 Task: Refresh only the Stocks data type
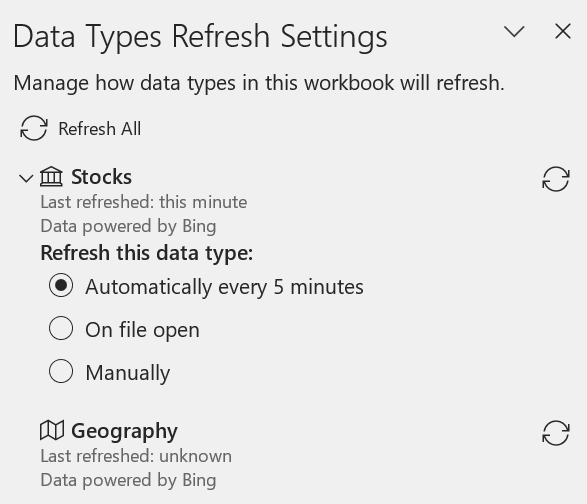point(556,179)
